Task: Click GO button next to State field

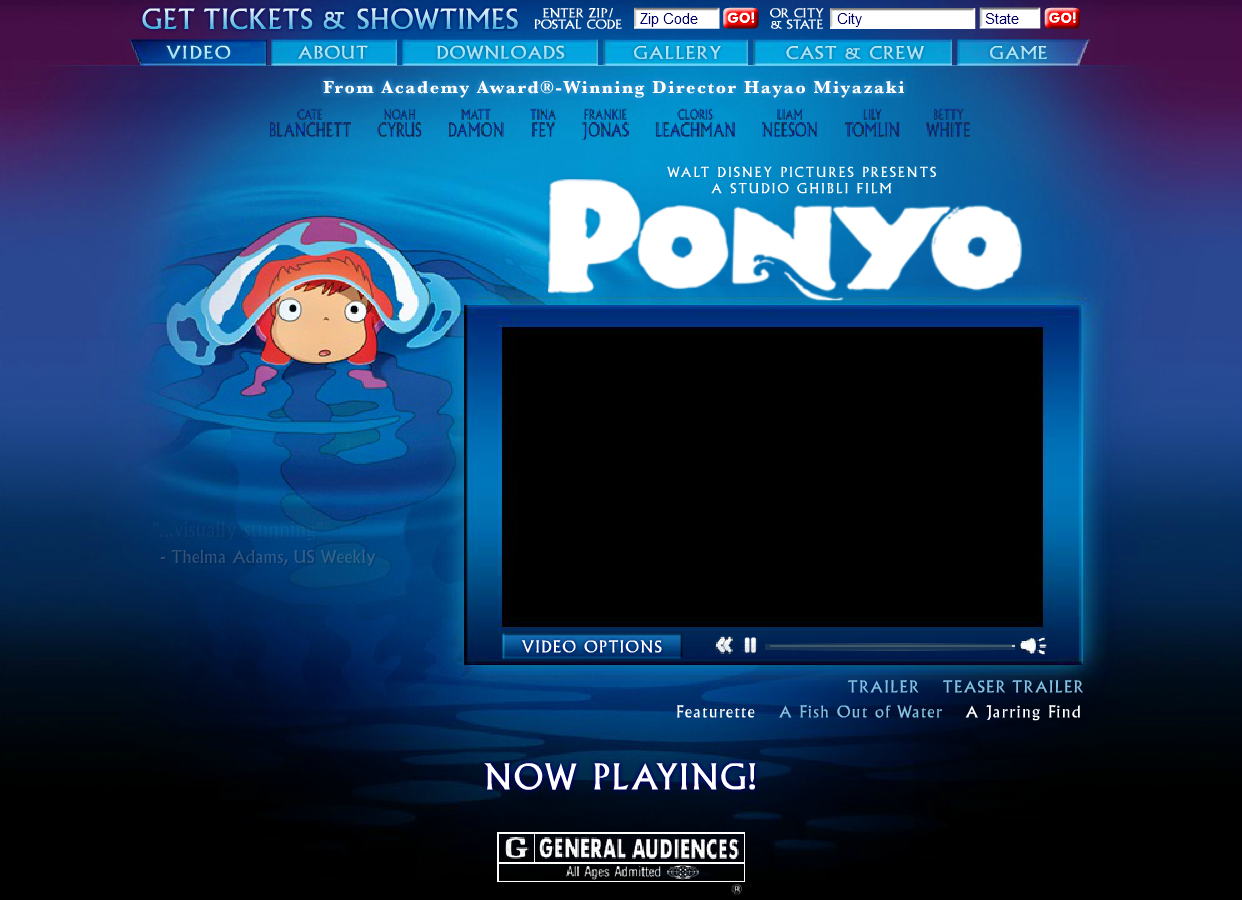Action: pyautogui.click(x=1062, y=18)
